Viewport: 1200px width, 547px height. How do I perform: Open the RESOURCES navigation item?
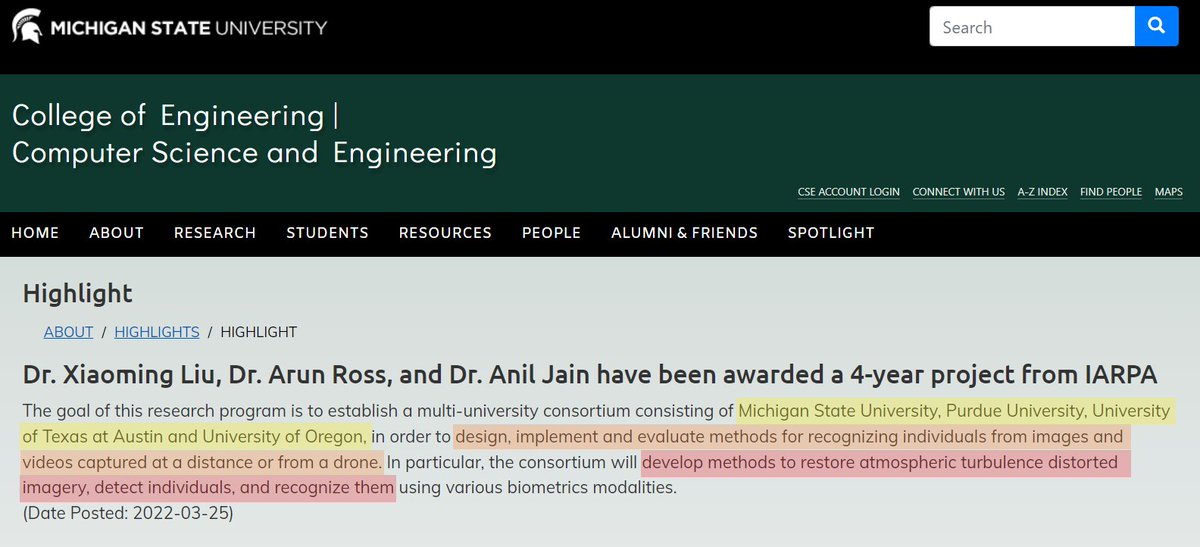(x=445, y=233)
